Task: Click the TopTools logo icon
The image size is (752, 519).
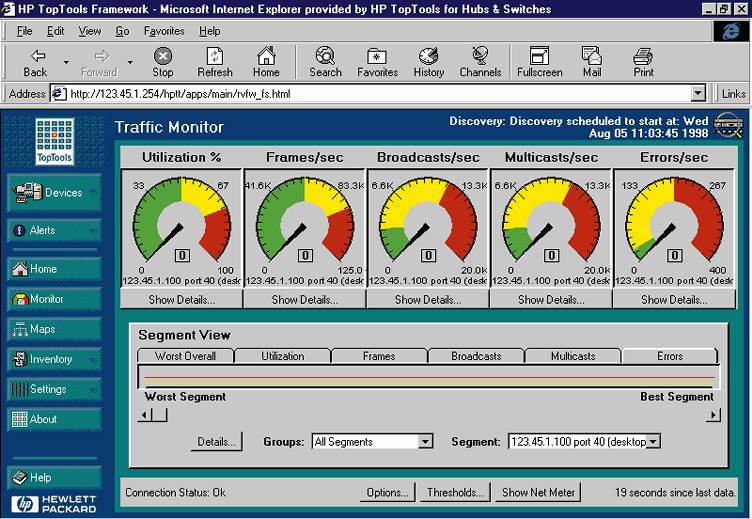Action: click(x=55, y=142)
